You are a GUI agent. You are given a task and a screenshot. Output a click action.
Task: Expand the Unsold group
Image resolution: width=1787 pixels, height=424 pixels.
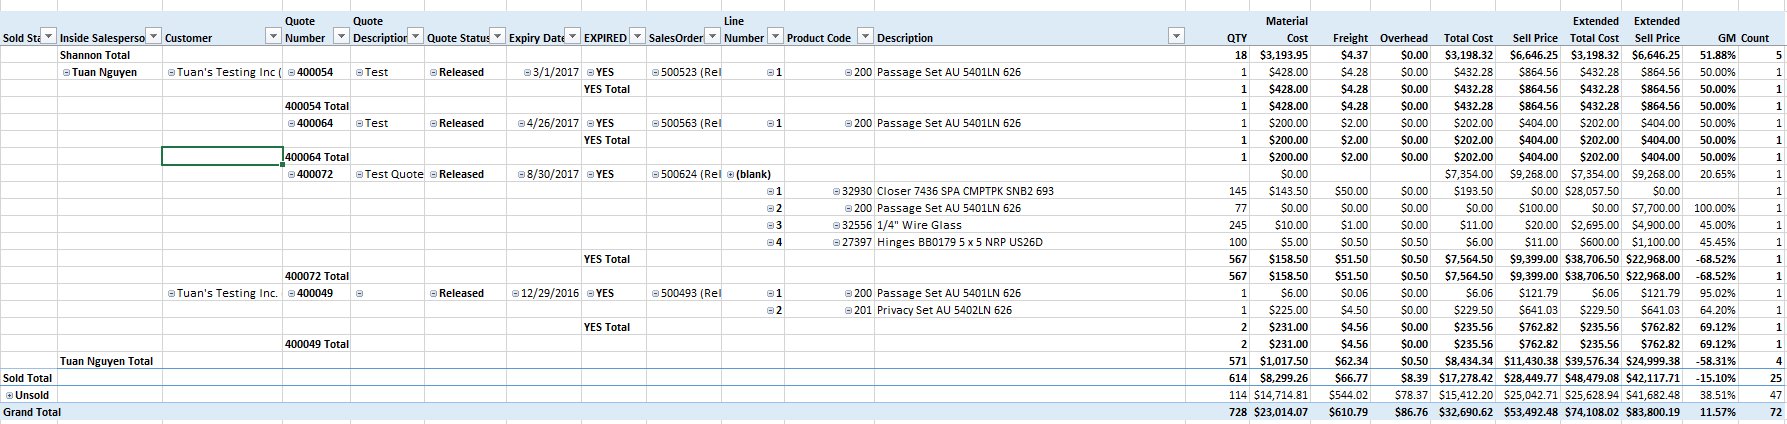coord(9,396)
